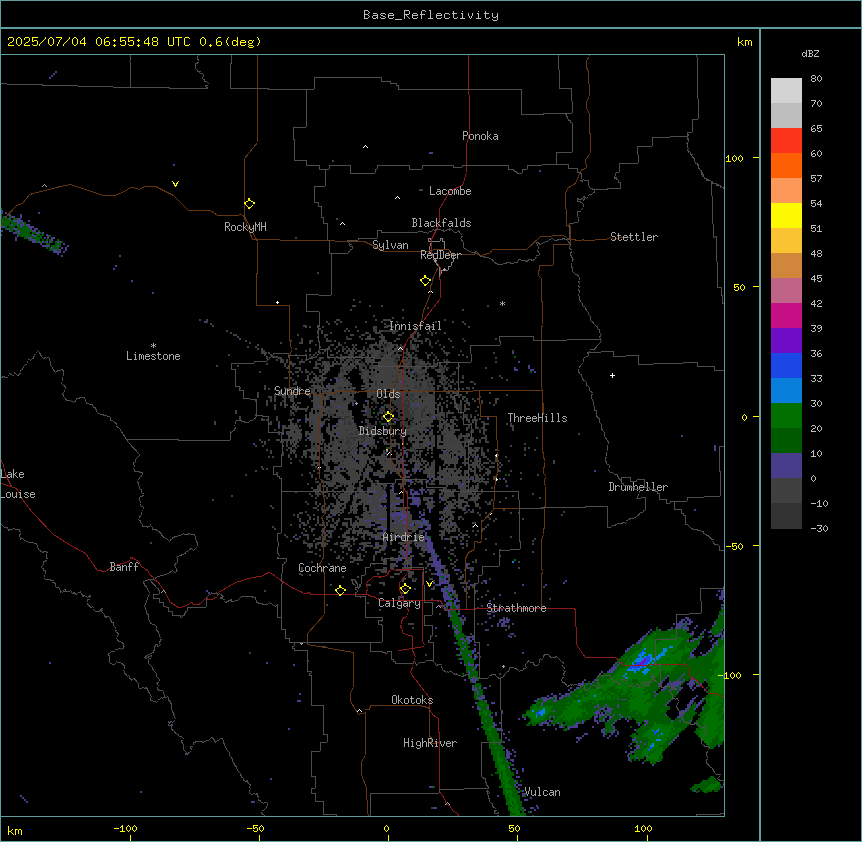
Task: Click the white asterisk marker east of Innisfail
Action: pyautogui.click(x=502, y=303)
